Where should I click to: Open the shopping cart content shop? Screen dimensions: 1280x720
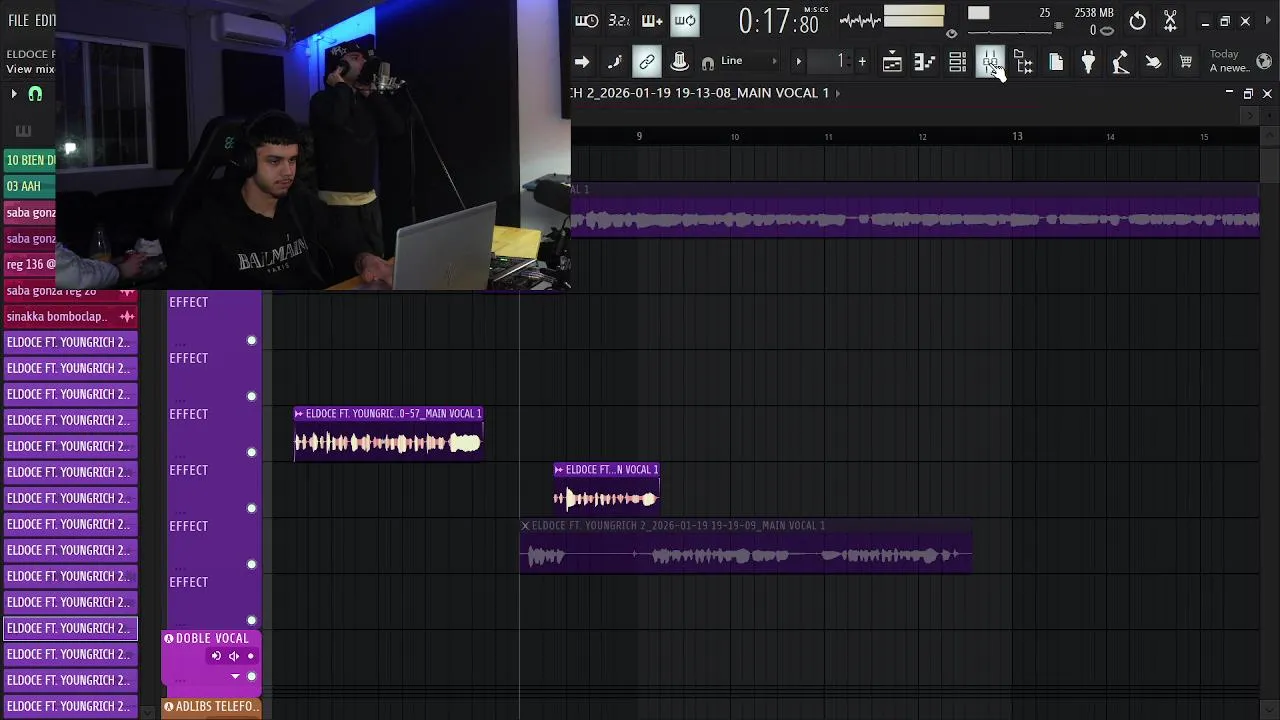click(x=1186, y=63)
